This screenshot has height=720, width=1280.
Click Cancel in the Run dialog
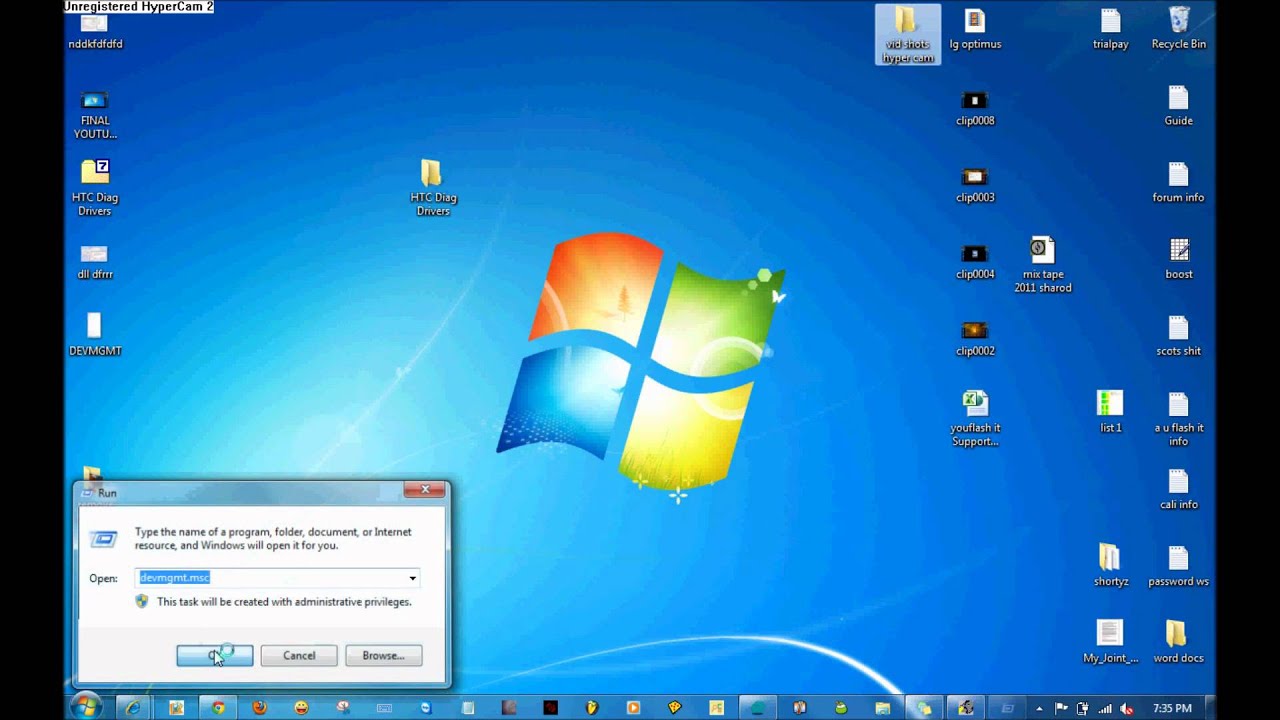pos(298,655)
